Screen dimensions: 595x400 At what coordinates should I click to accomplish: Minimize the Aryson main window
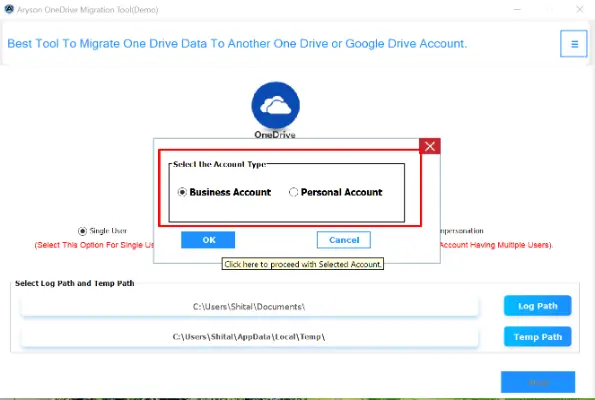pos(517,9)
